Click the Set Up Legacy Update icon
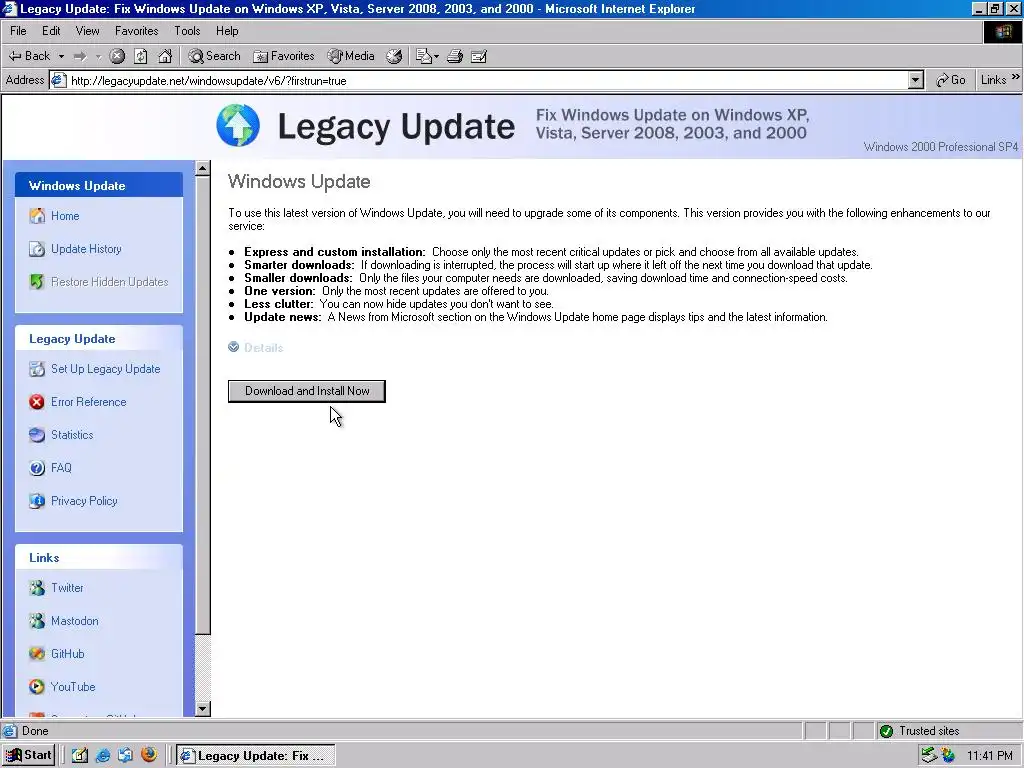 click(x=37, y=369)
